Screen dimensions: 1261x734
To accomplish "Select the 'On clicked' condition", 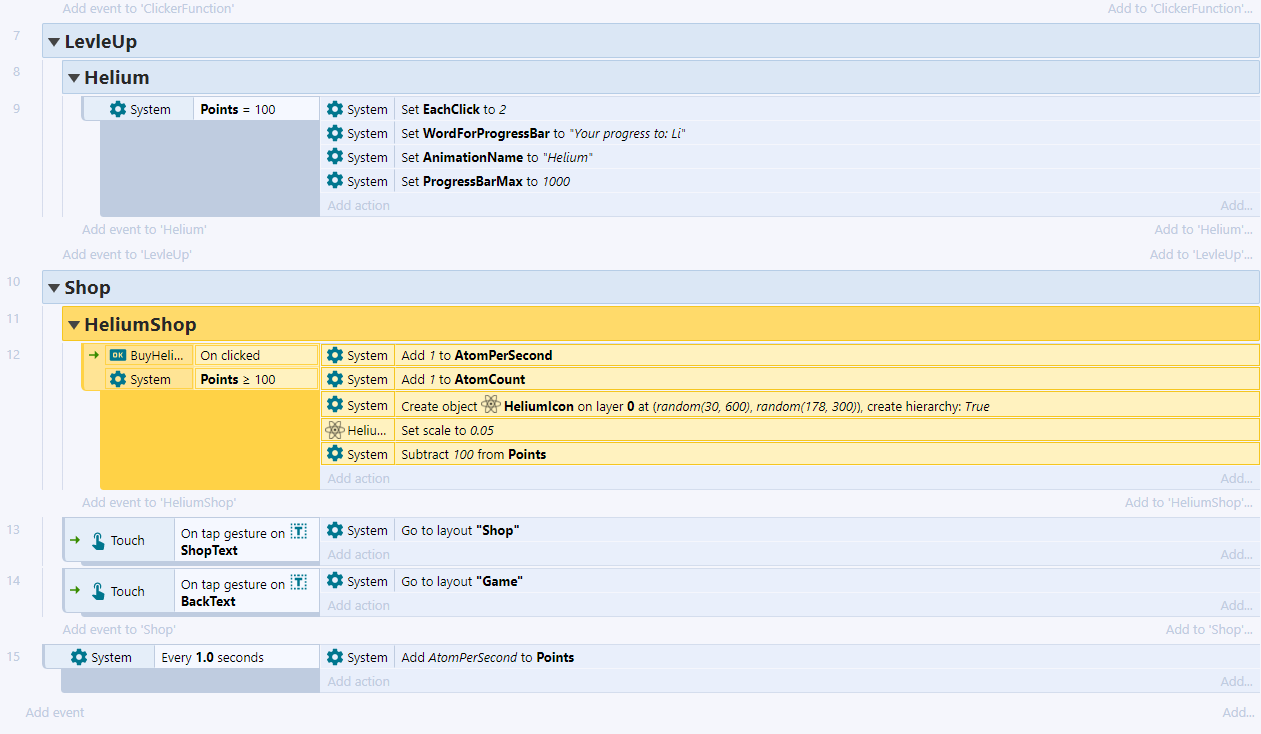I will click(230, 356).
